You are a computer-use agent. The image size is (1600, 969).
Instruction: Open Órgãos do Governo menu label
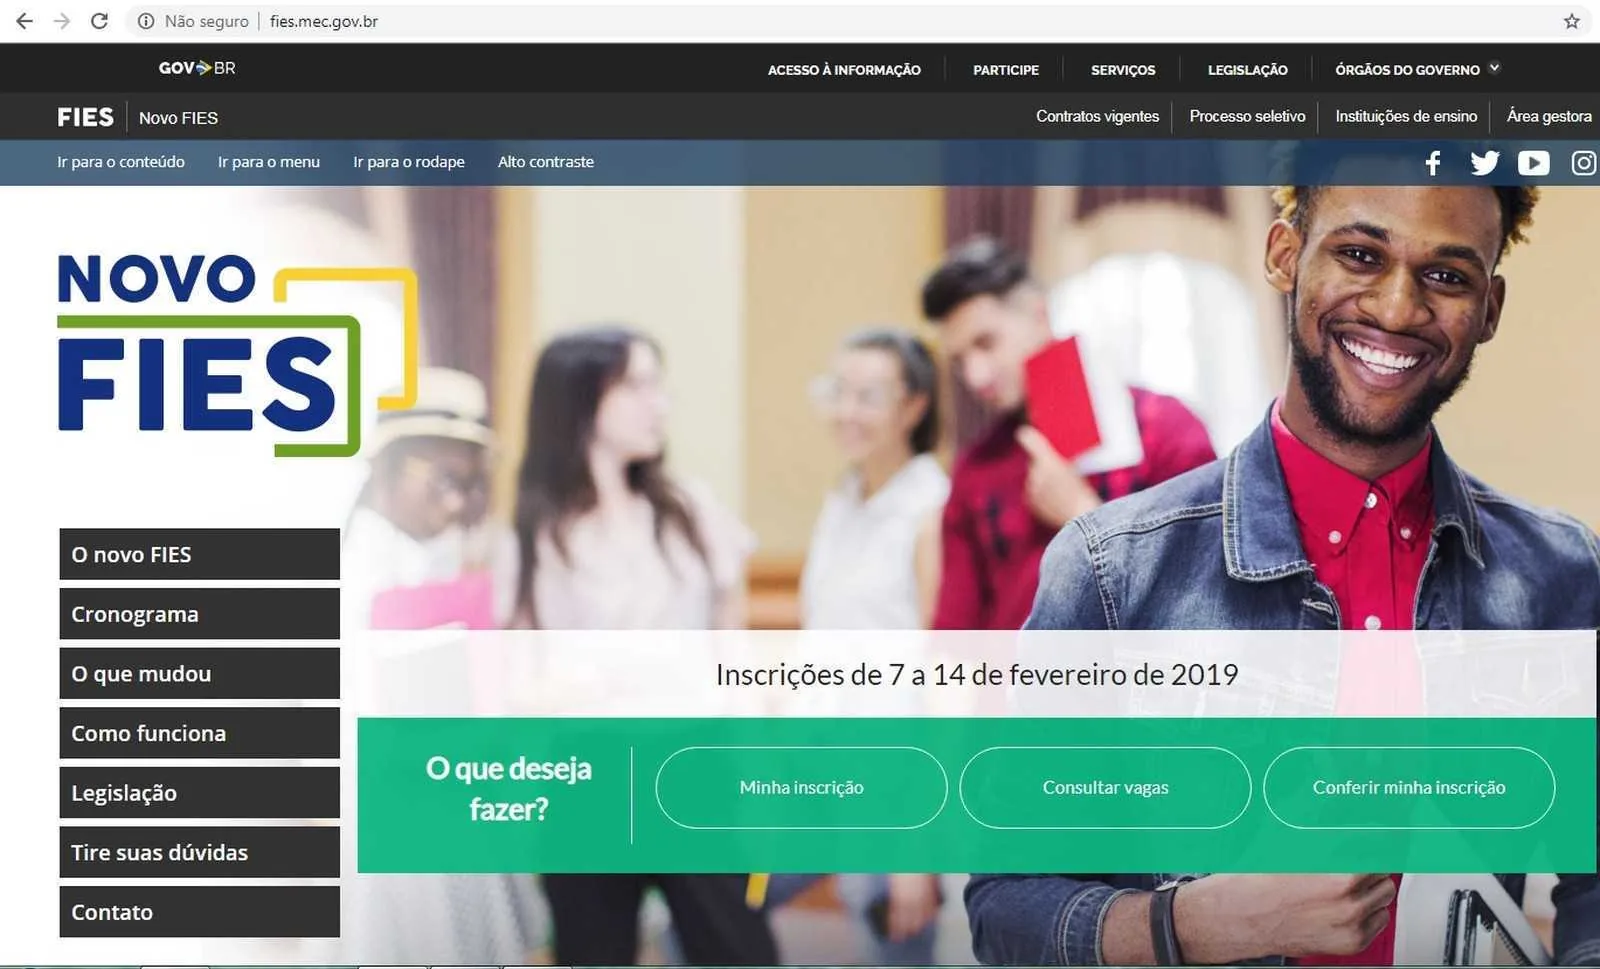[x=1407, y=70]
